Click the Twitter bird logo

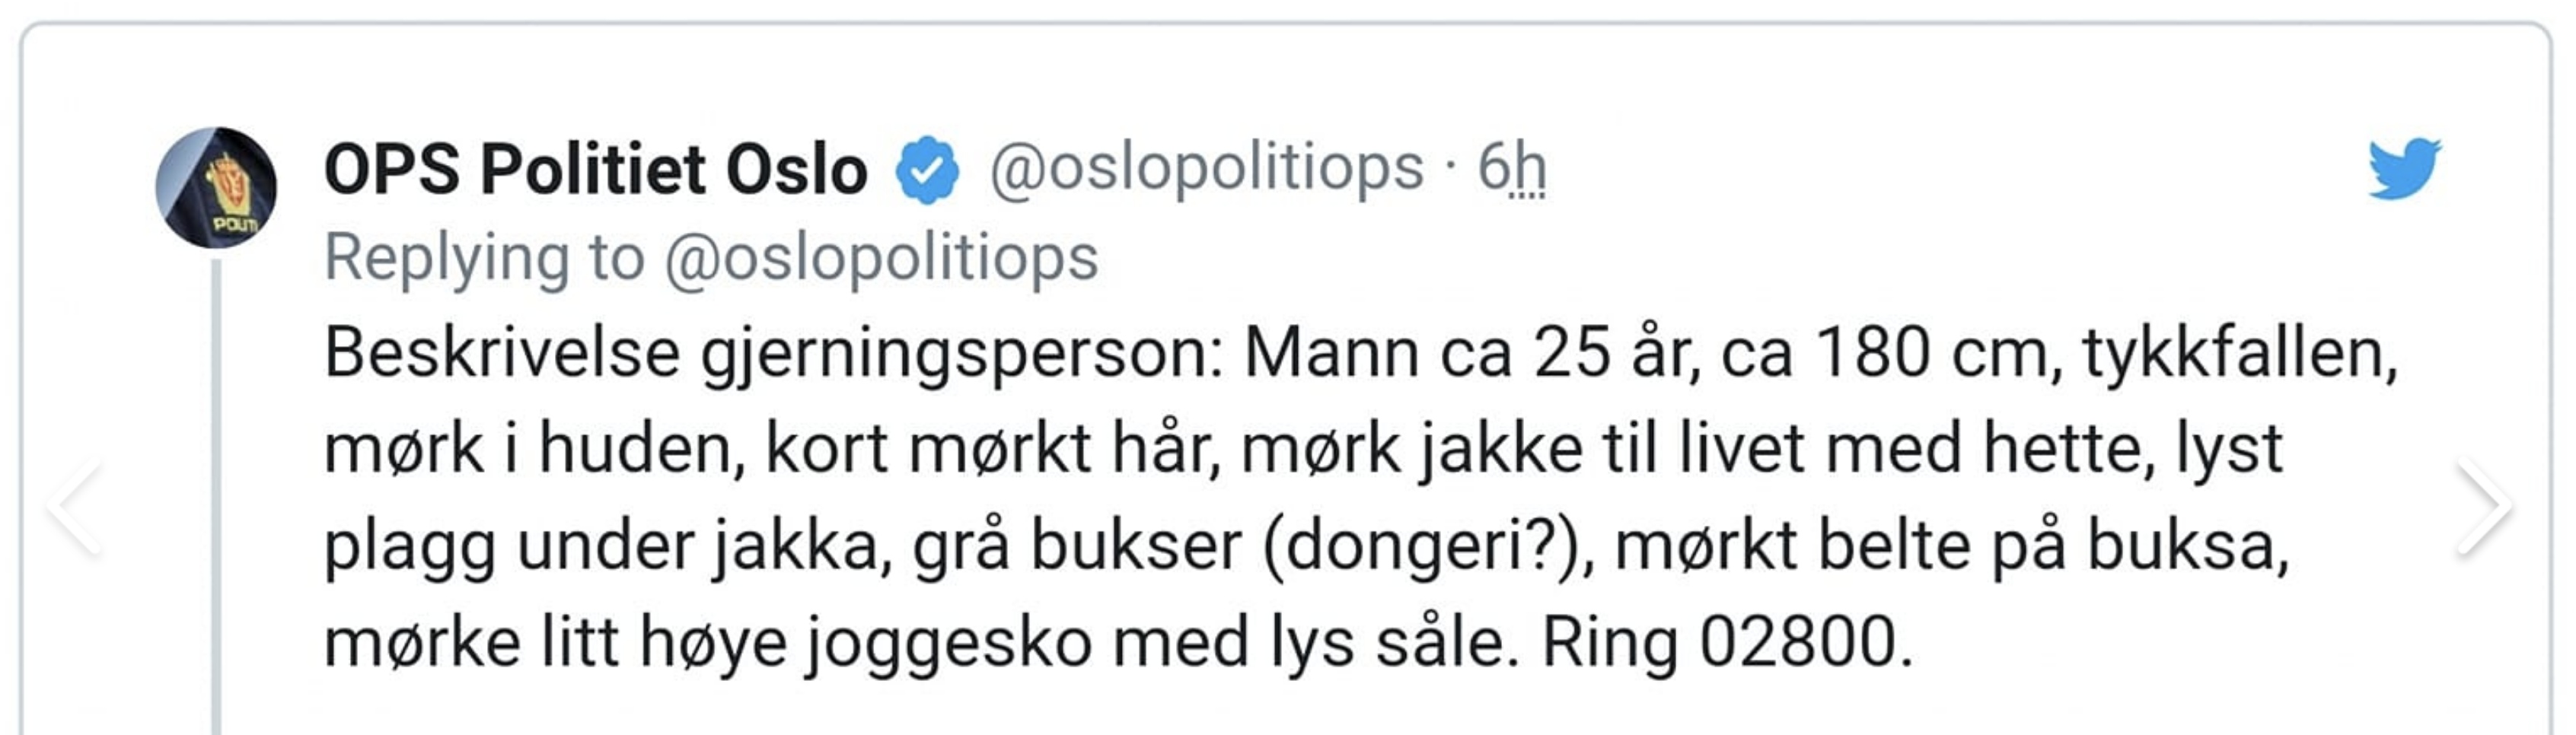[x=2403, y=168]
